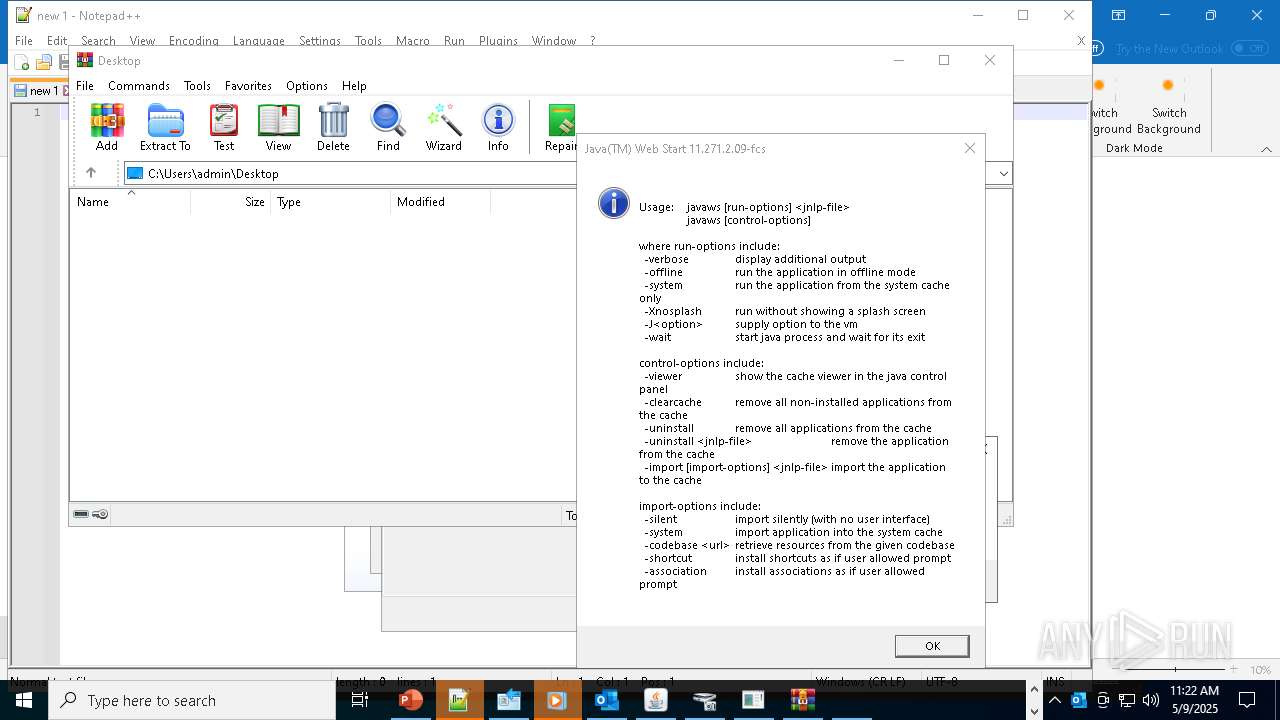The height and width of the screenshot is (720, 1280).
Task: Open Outlook from the taskbar
Action: coord(606,700)
